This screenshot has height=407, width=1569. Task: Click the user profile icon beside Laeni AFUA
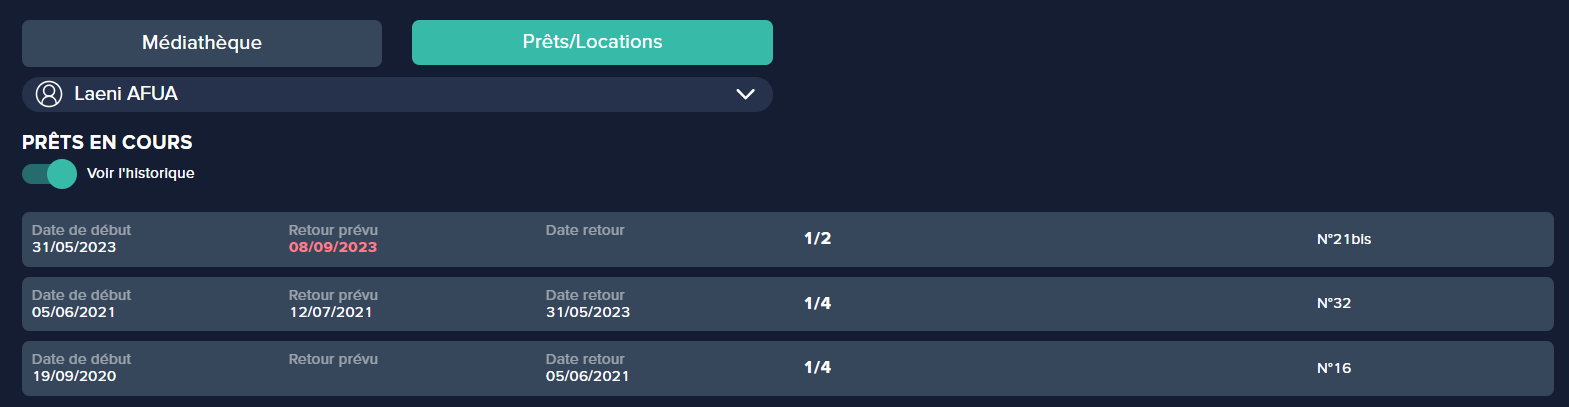(x=49, y=94)
